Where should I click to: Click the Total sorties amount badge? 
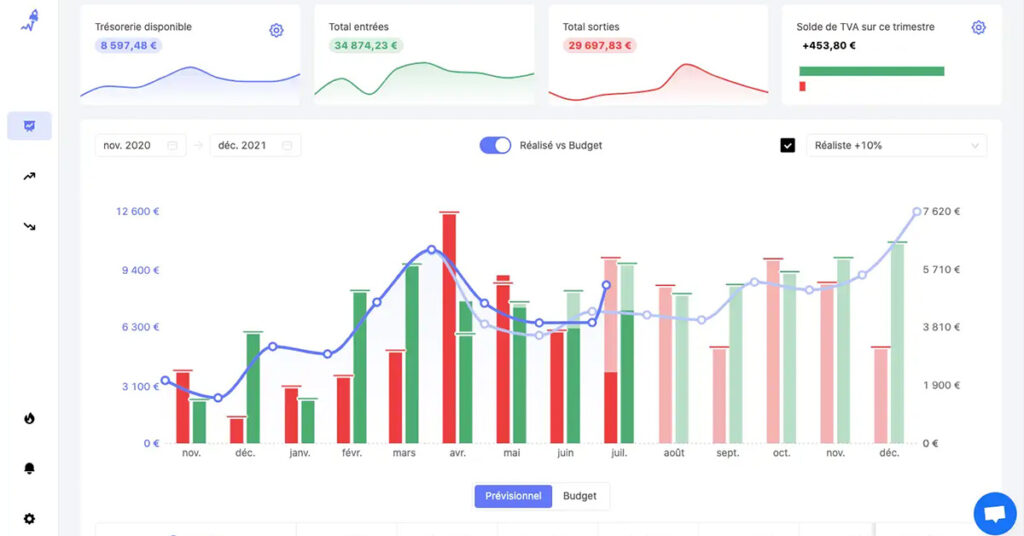600,45
